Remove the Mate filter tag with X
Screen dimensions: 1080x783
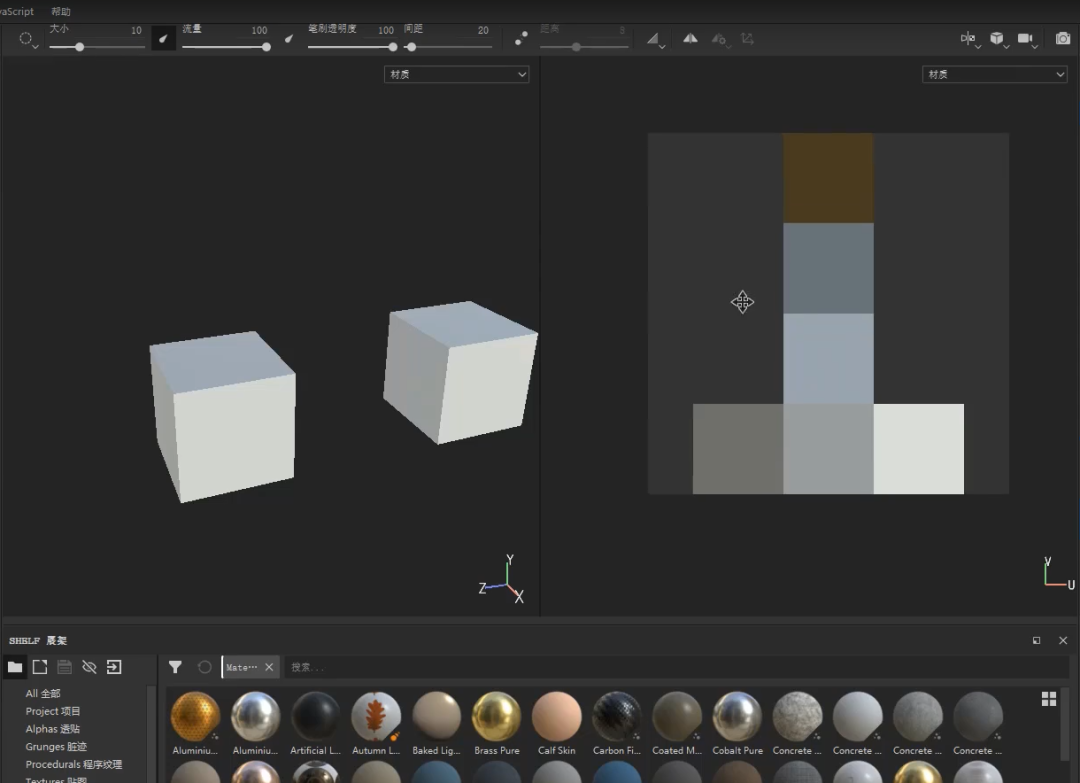[269, 667]
